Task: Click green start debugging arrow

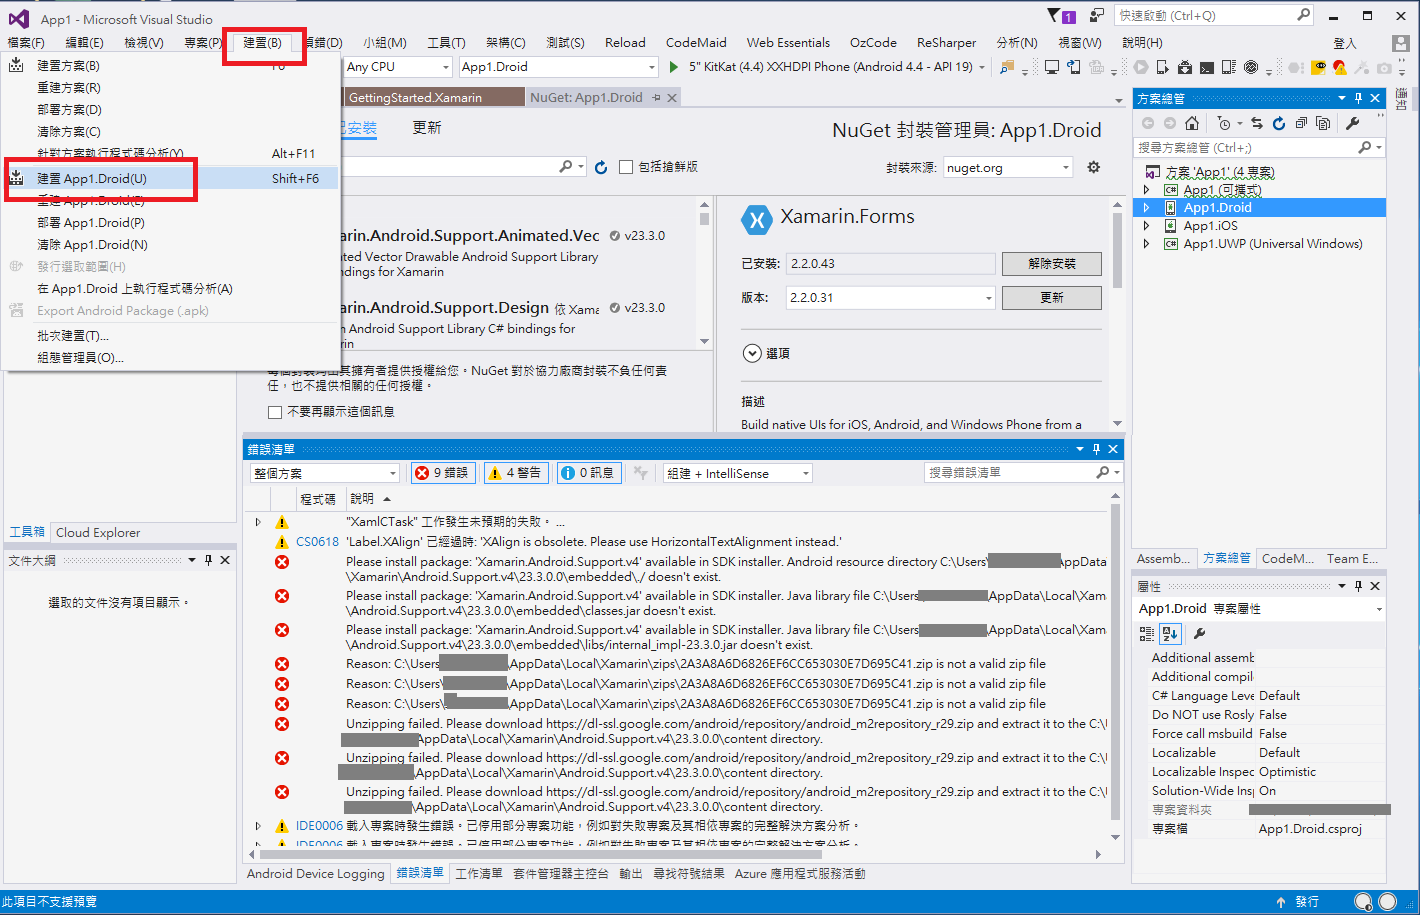Action: (676, 67)
